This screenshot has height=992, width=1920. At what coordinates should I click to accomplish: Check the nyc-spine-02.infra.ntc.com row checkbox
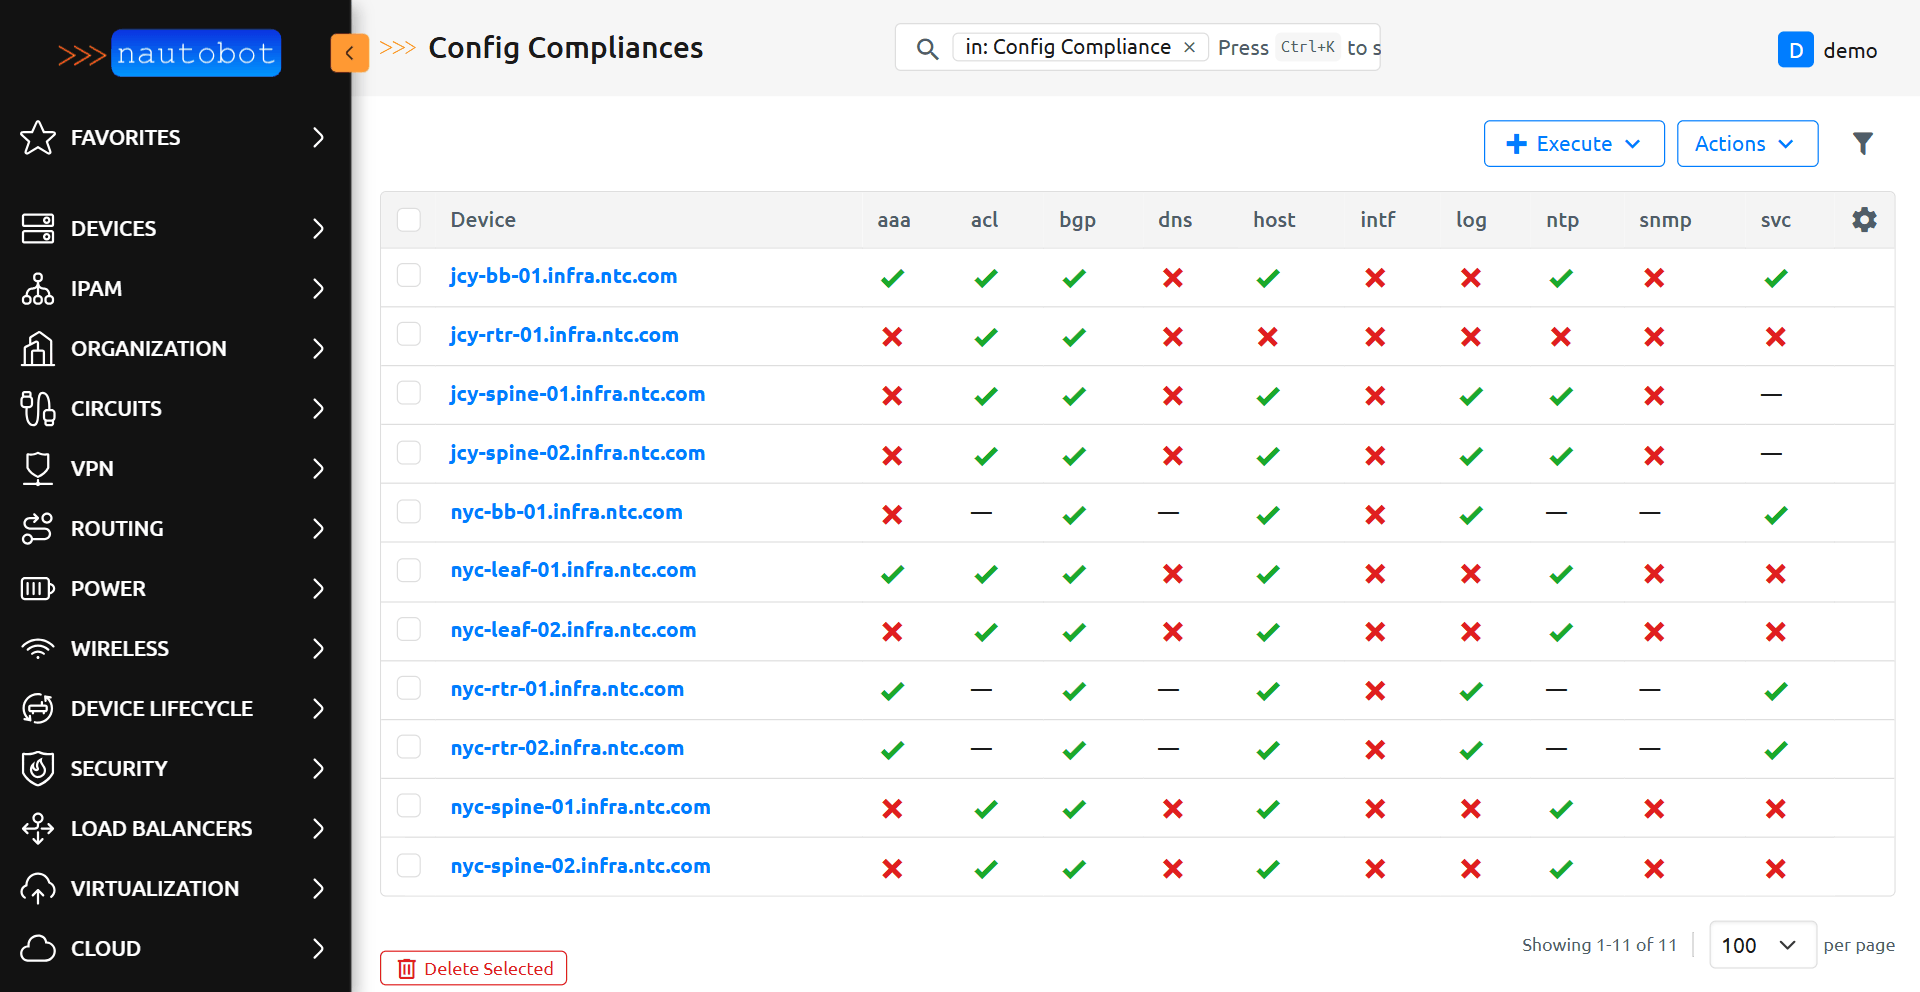coord(409,866)
